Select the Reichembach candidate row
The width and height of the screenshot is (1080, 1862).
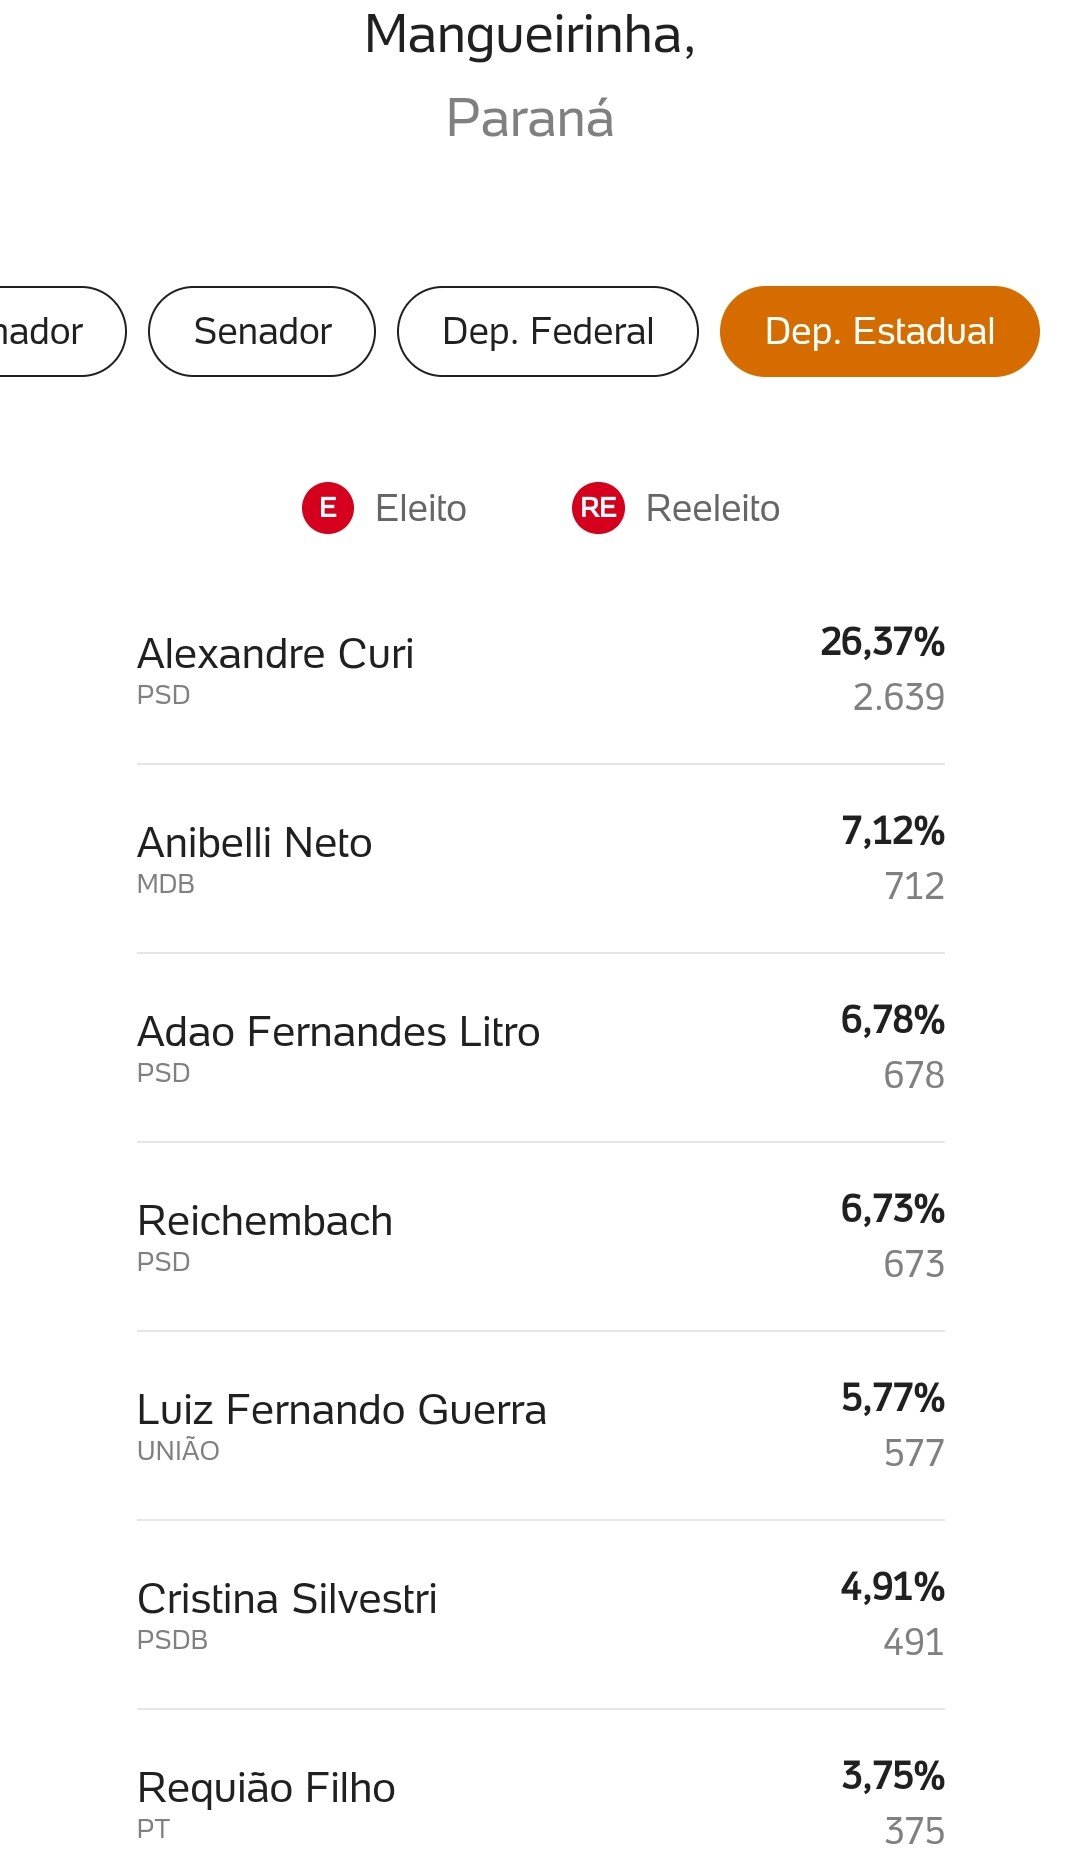pyautogui.click(x=541, y=1237)
